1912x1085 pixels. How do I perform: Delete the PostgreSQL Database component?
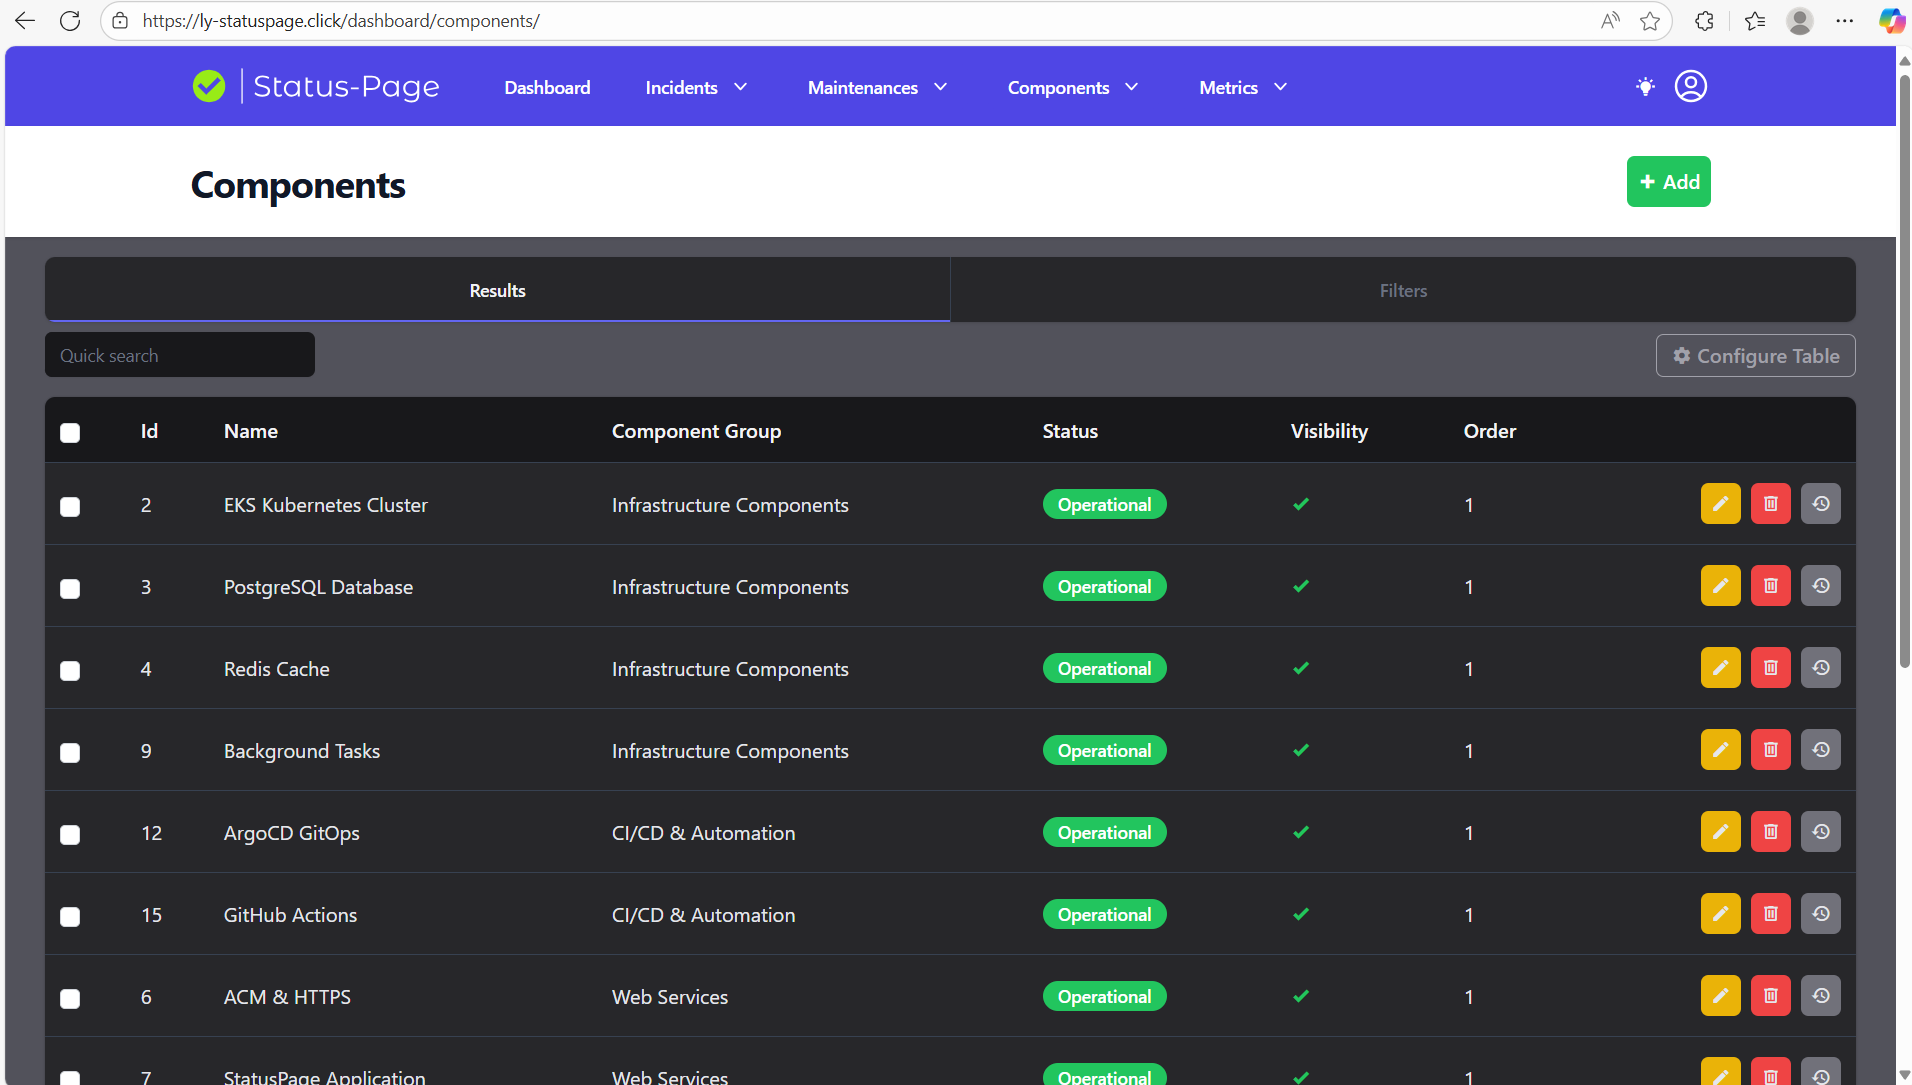pyautogui.click(x=1771, y=585)
